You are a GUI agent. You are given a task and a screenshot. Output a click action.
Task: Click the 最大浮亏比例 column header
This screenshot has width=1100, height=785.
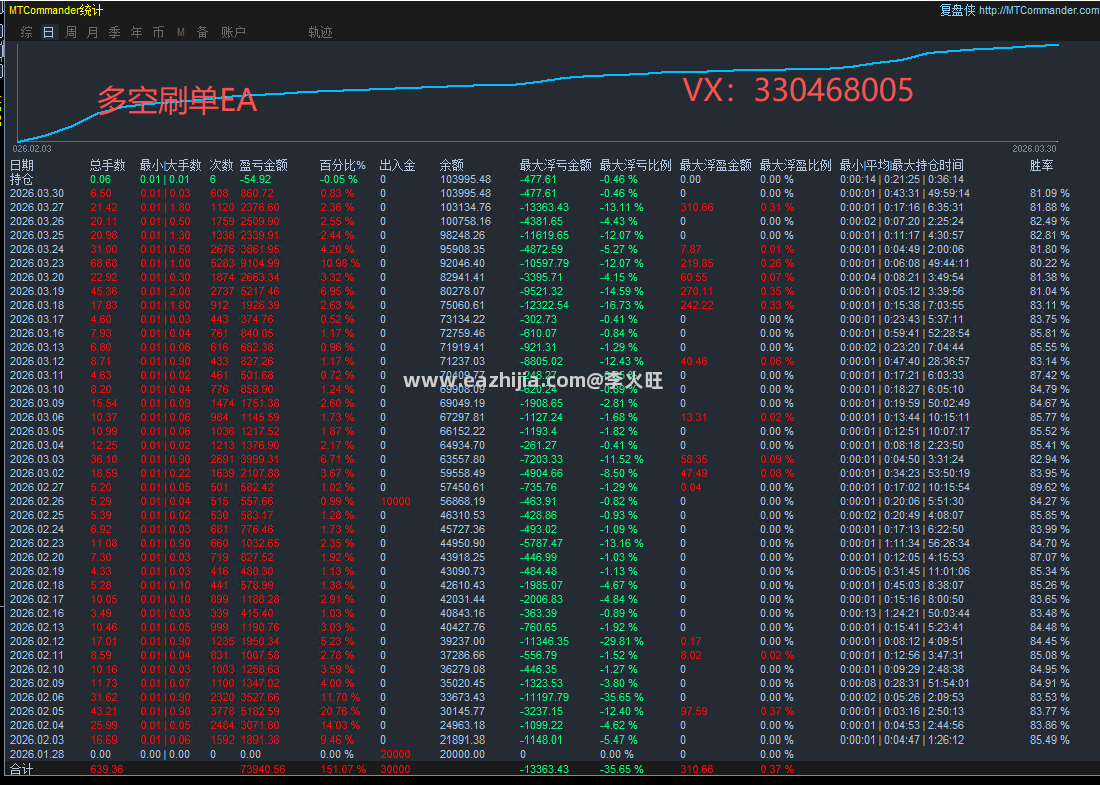point(635,166)
